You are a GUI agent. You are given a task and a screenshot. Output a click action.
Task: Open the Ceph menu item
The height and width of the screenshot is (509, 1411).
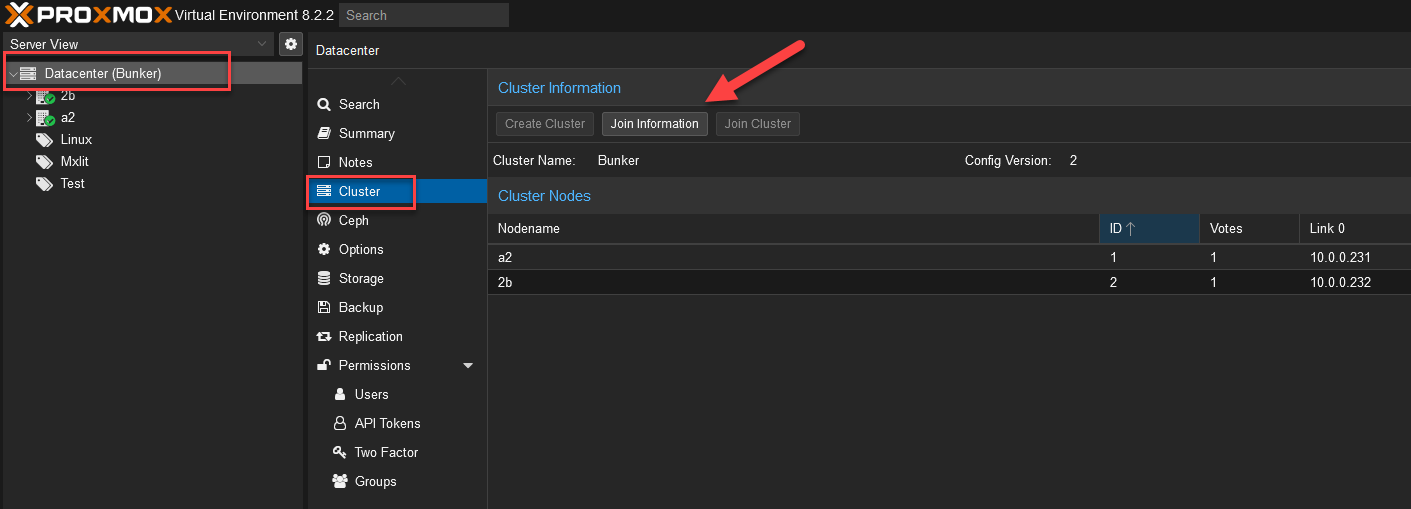coord(398,220)
